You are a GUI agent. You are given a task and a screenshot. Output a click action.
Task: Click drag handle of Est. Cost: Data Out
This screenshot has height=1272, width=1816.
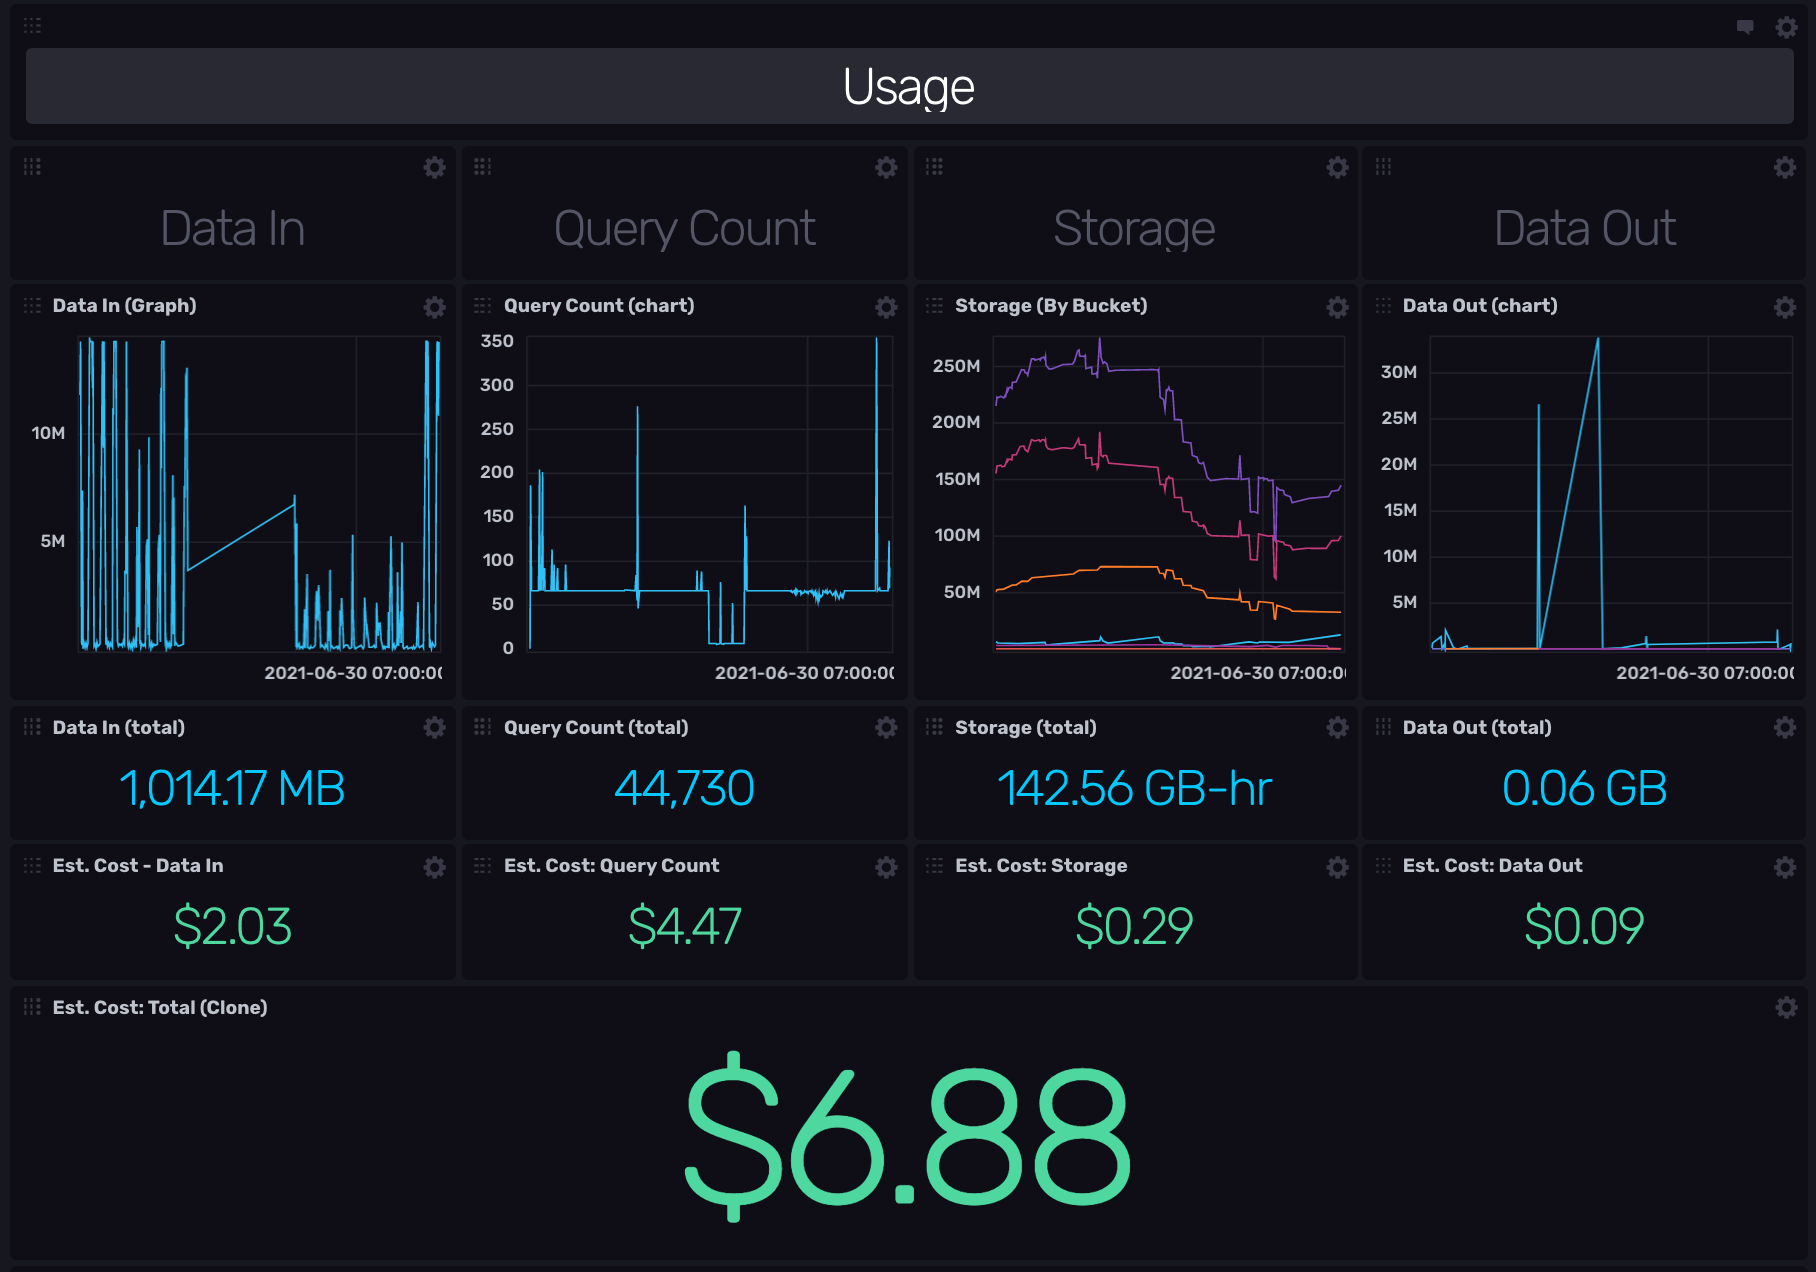click(x=1383, y=866)
